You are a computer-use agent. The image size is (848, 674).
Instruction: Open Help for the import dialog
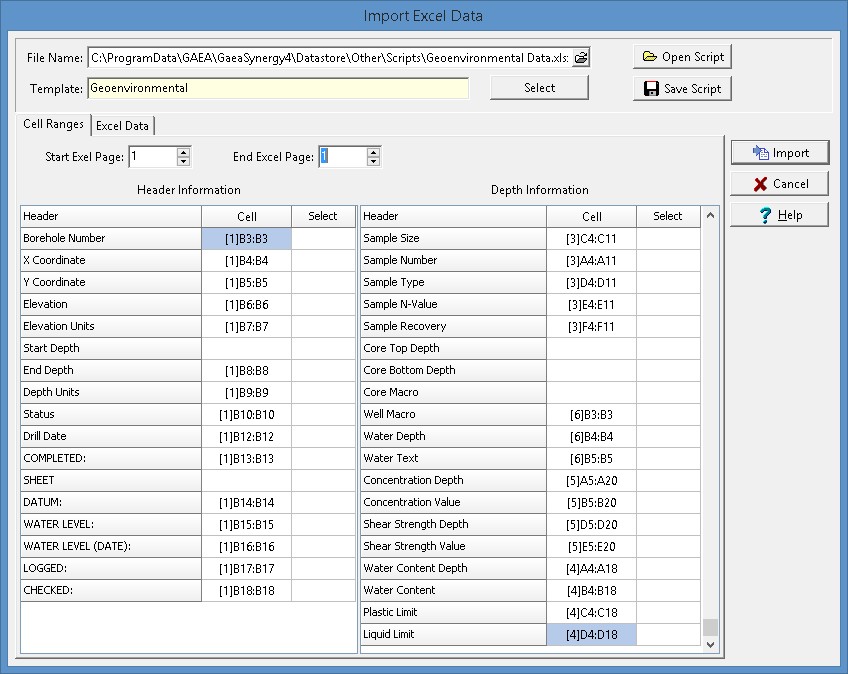pyautogui.click(x=780, y=215)
